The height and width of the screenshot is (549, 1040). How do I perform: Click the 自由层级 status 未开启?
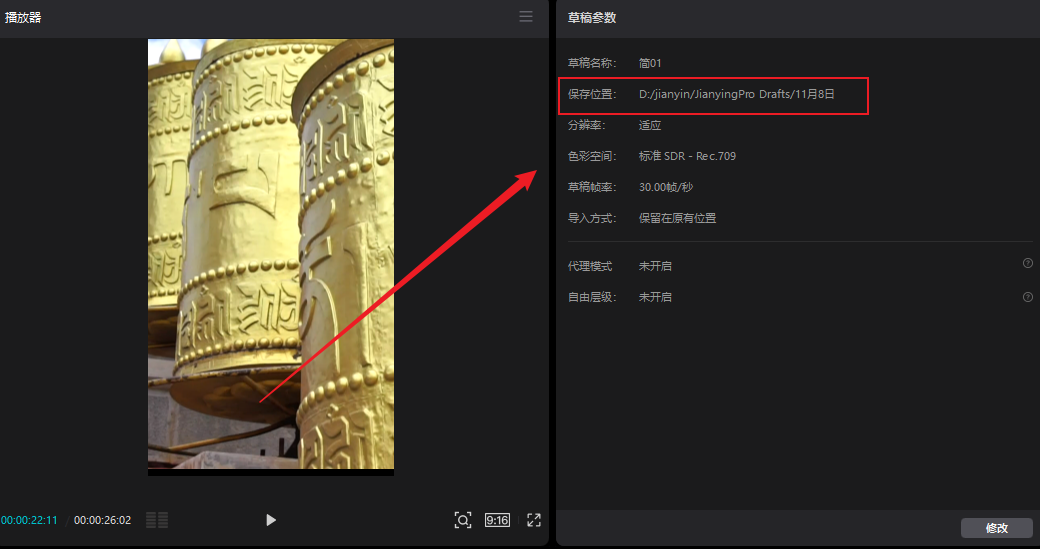click(655, 297)
